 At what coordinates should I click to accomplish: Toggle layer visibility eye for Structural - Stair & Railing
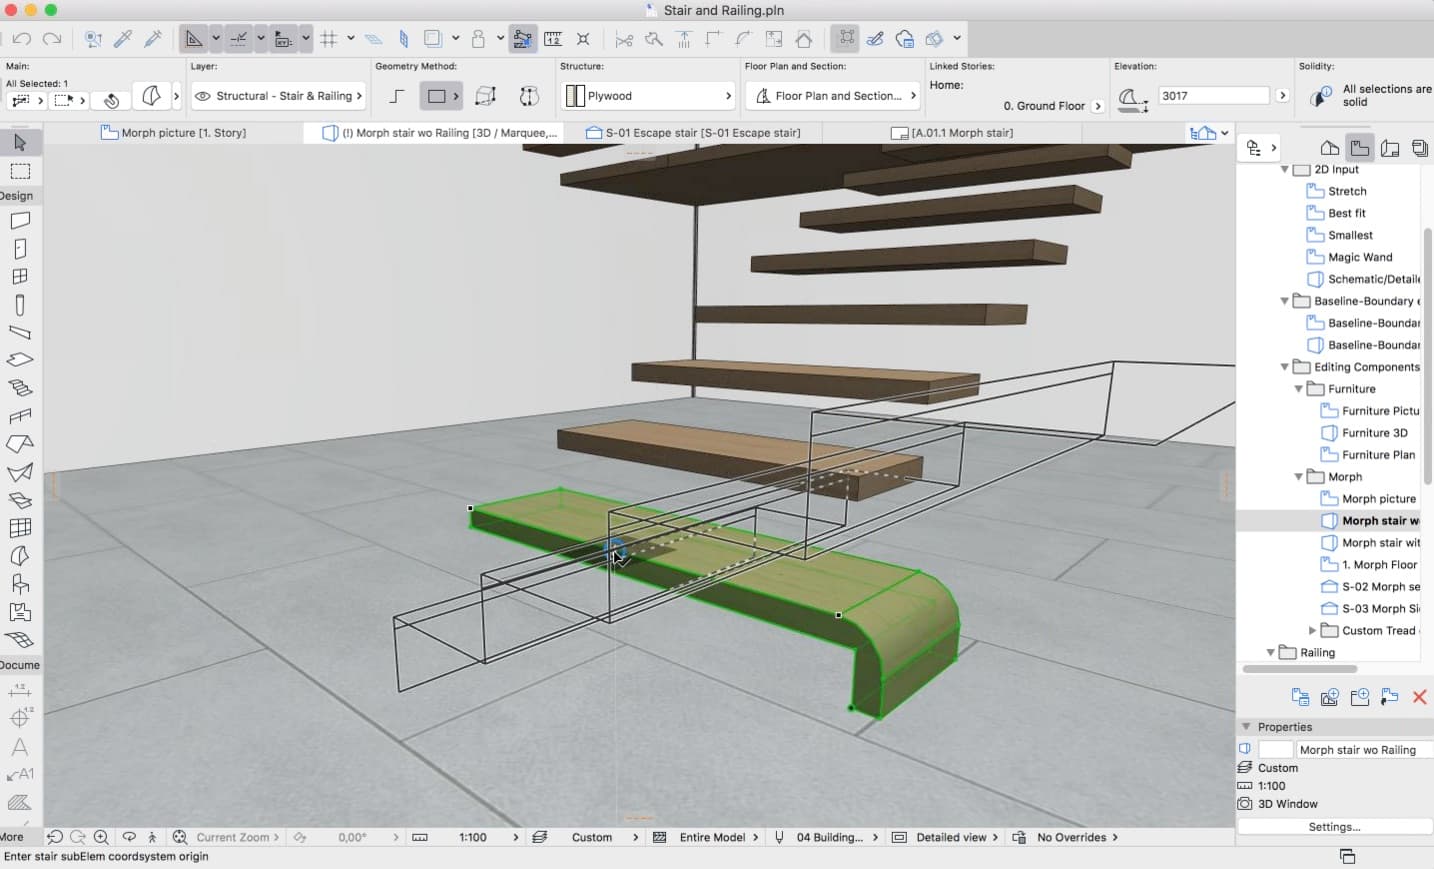pos(203,96)
